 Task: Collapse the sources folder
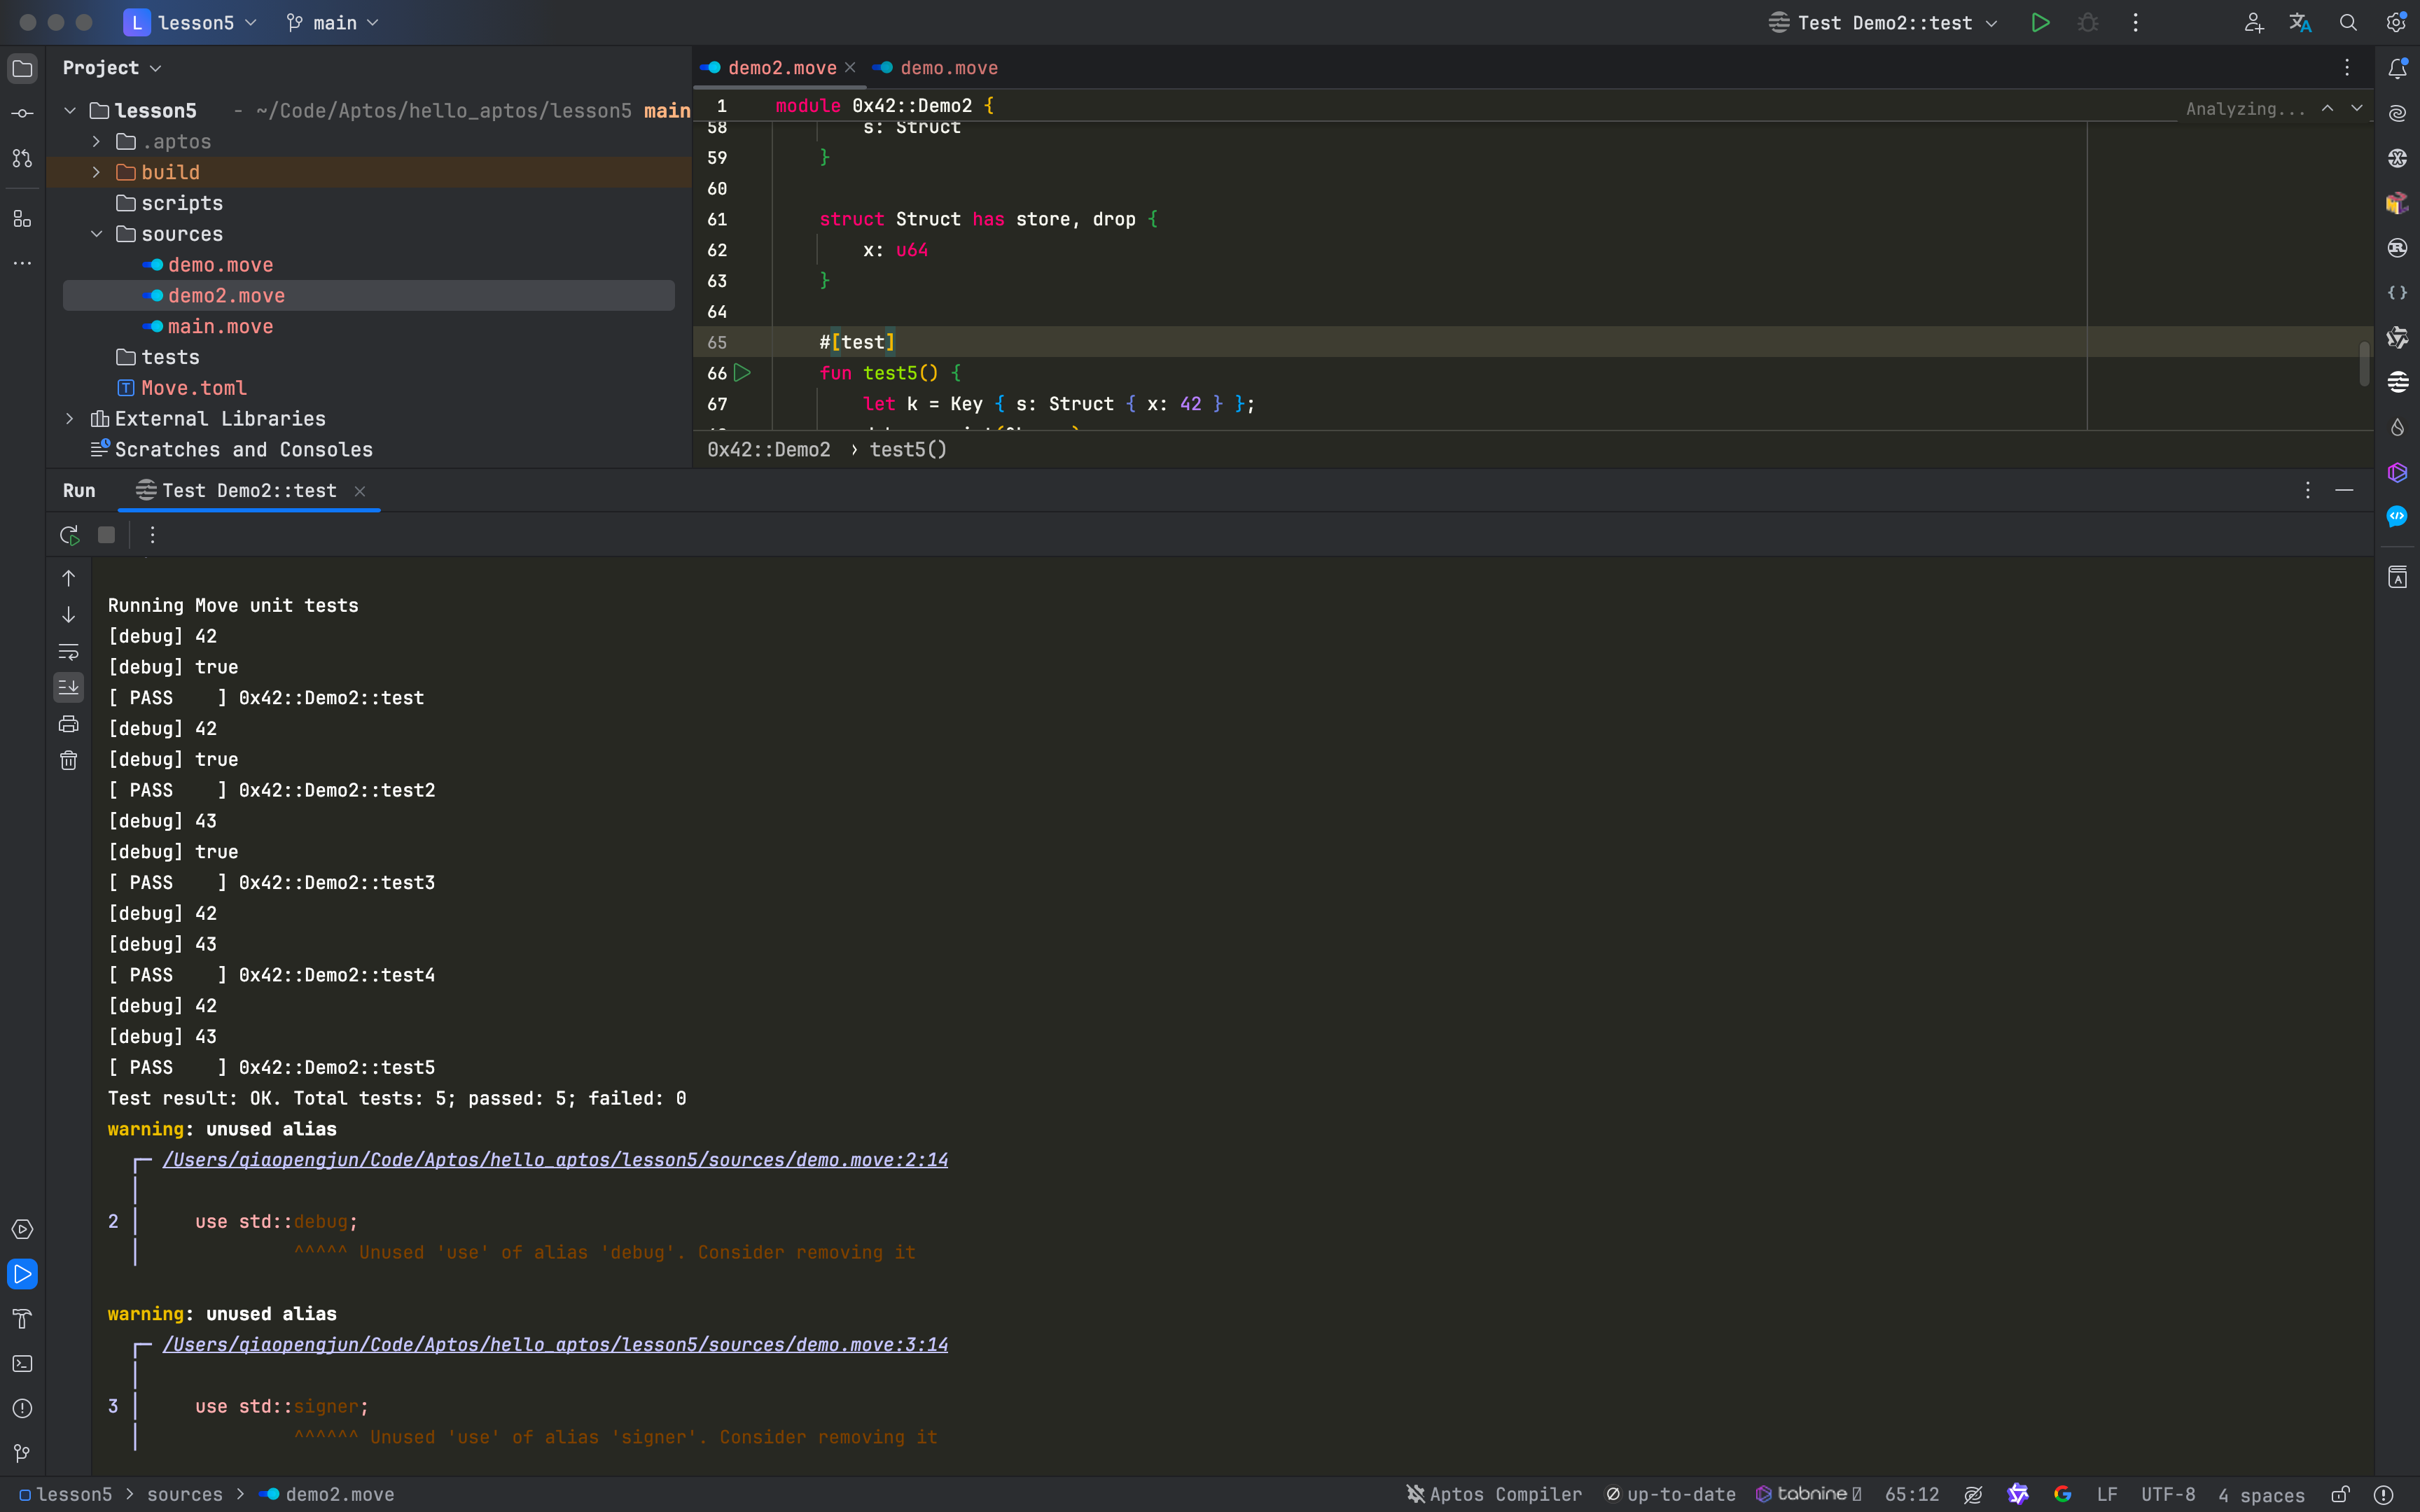pyautogui.click(x=97, y=234)
